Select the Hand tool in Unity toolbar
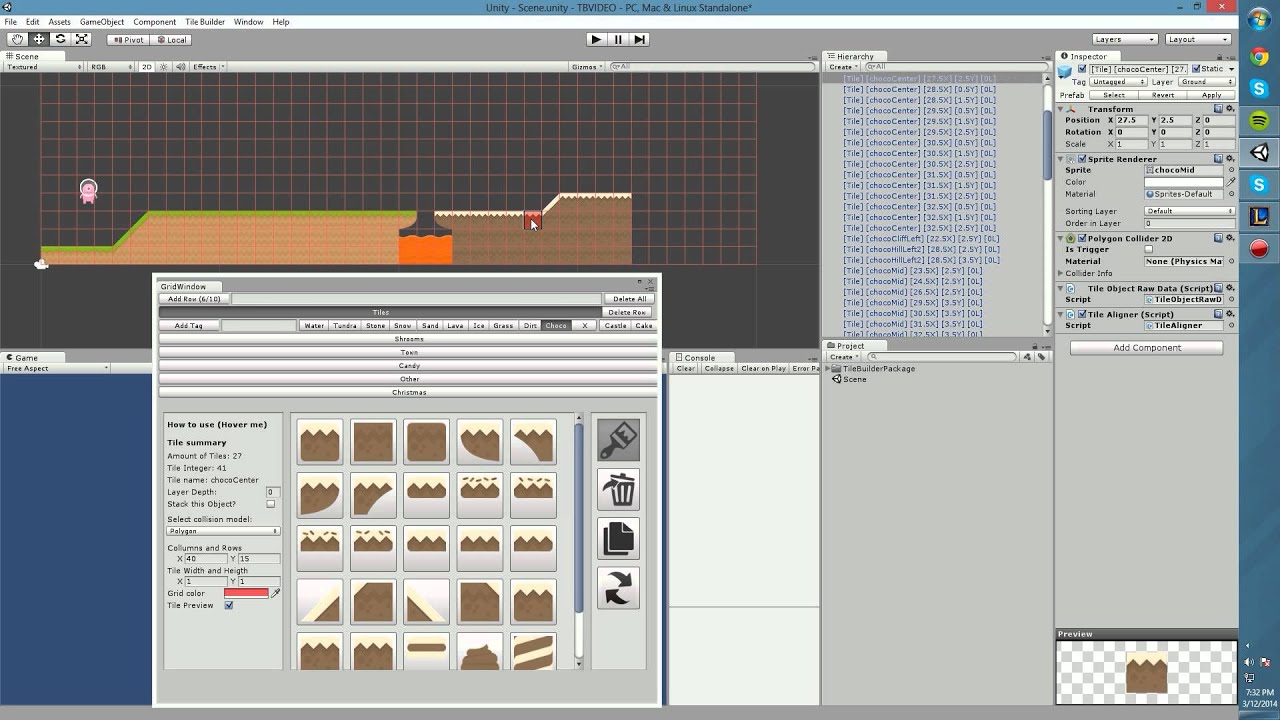 pyautogui.click(x=18, y=39)
